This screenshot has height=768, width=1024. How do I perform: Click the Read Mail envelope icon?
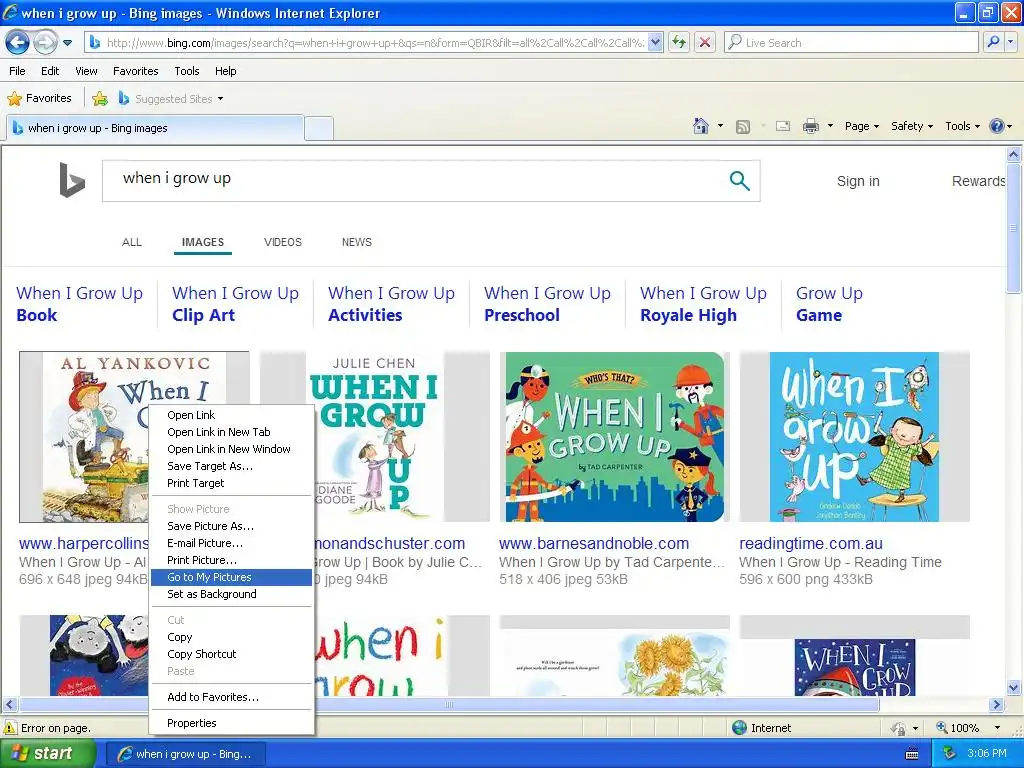[783, 126]
